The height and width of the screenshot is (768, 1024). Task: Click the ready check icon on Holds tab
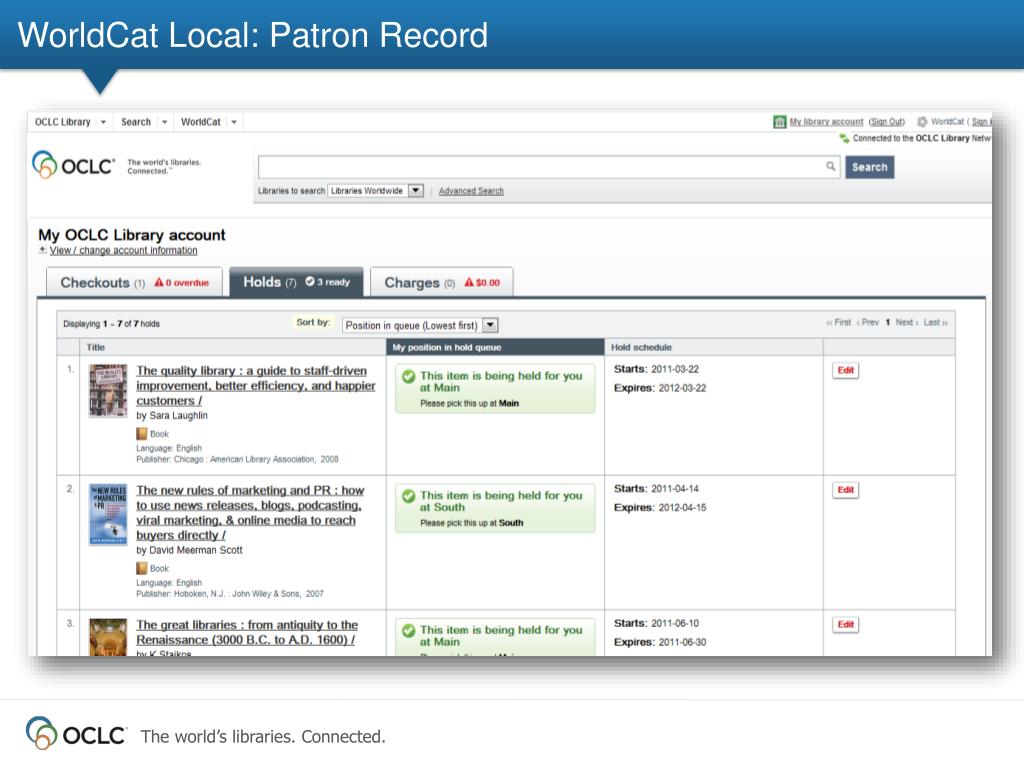(x=310, y=281)
